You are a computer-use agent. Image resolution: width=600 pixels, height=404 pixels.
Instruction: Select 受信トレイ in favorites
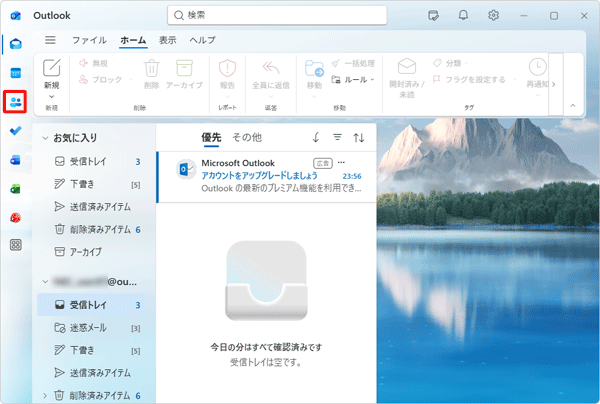click(x=91, y=161)
